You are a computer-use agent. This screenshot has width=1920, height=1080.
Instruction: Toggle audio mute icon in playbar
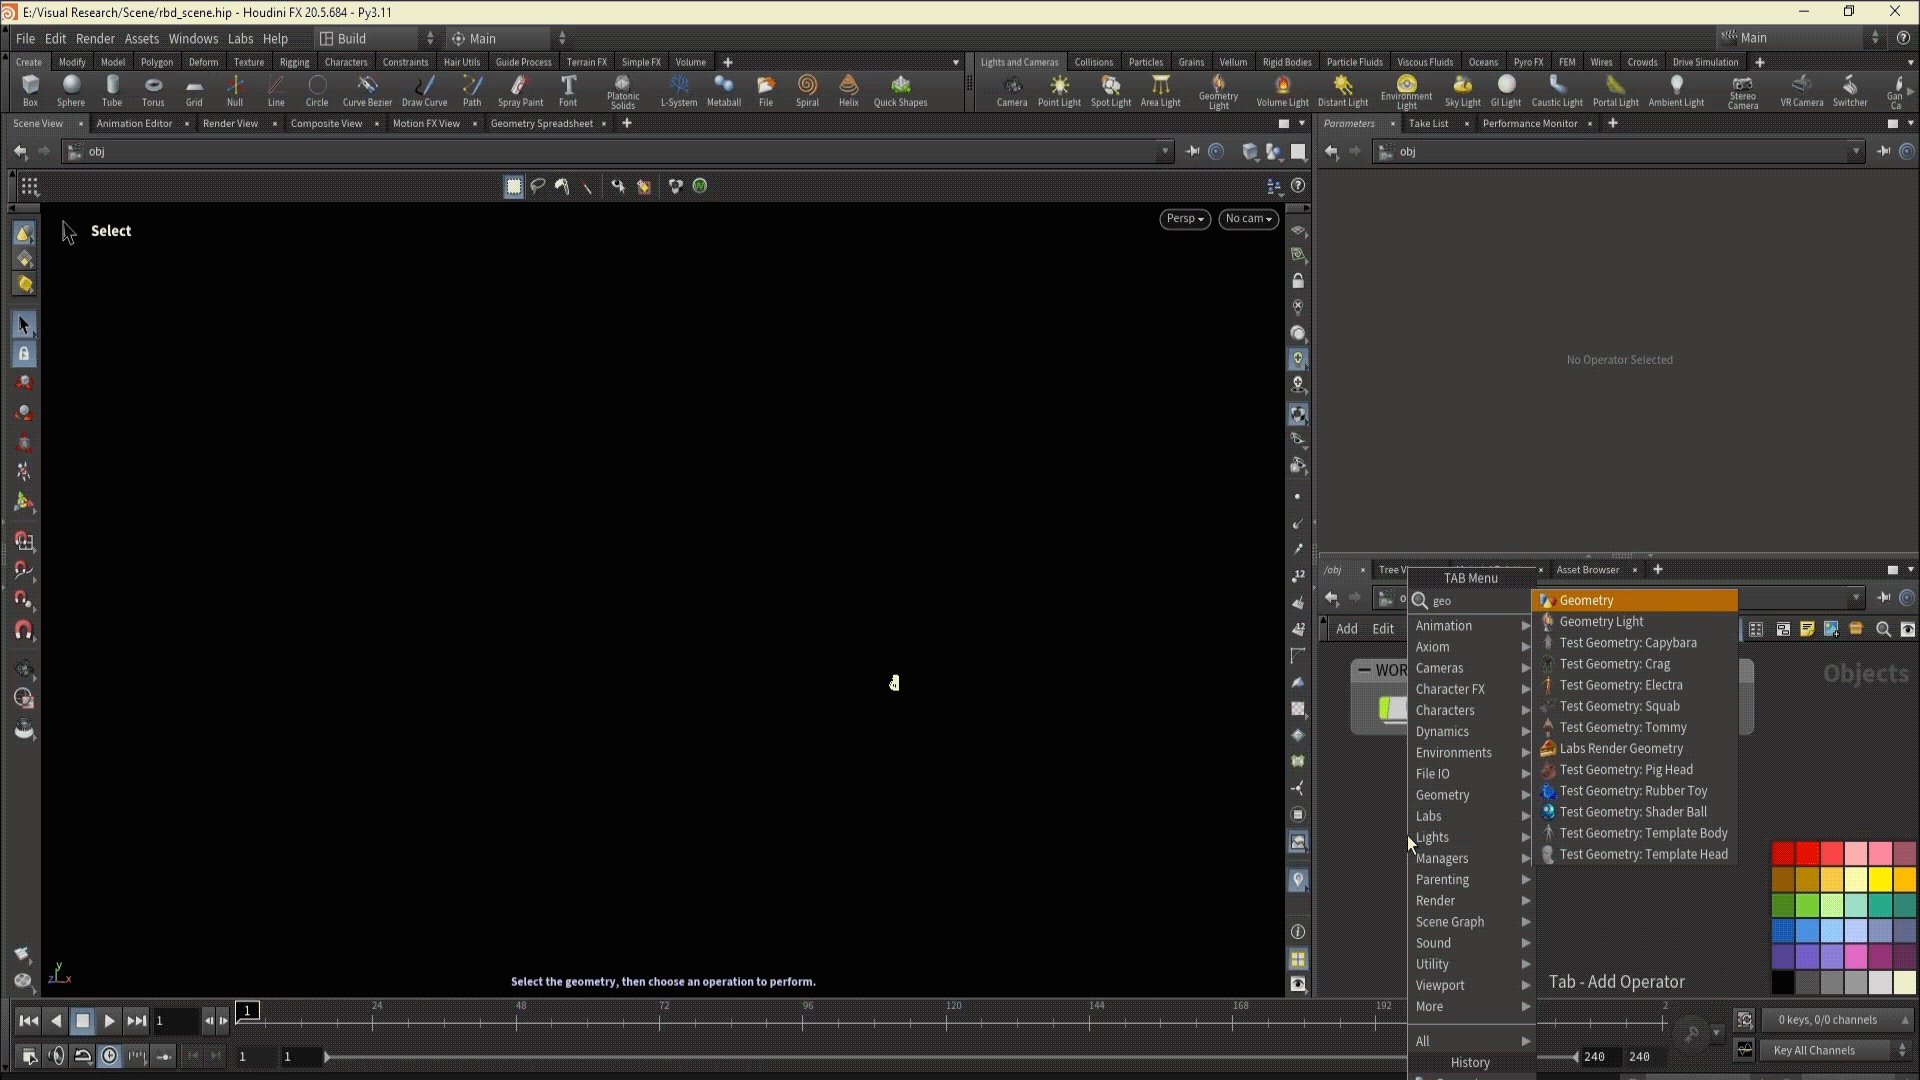tap(56, 1056)
